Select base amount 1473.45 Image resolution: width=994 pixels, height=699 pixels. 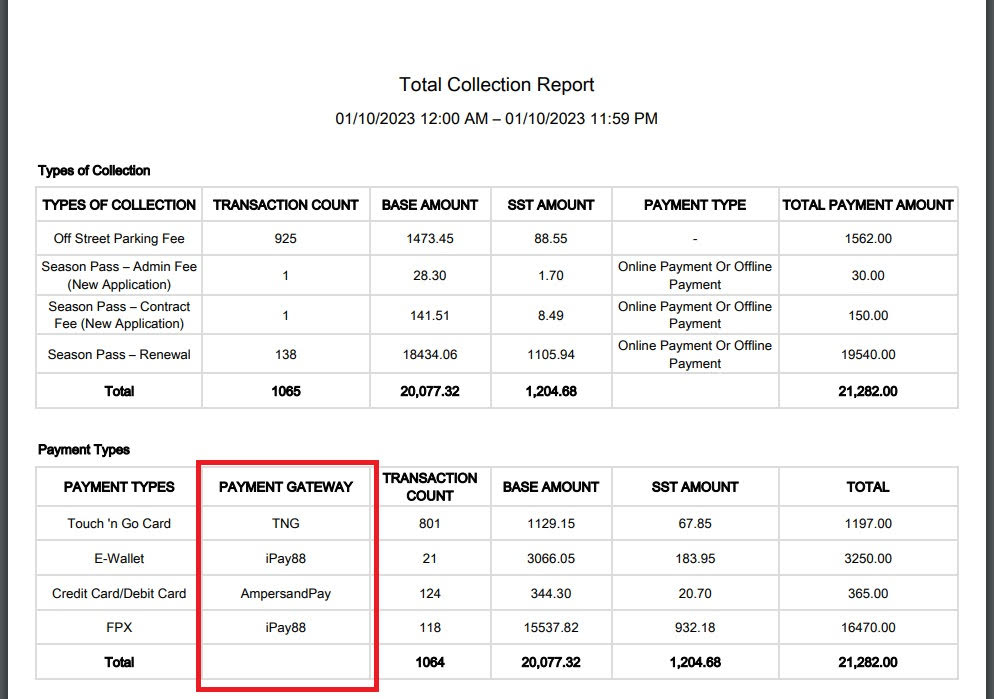click(x=430, y=238)
